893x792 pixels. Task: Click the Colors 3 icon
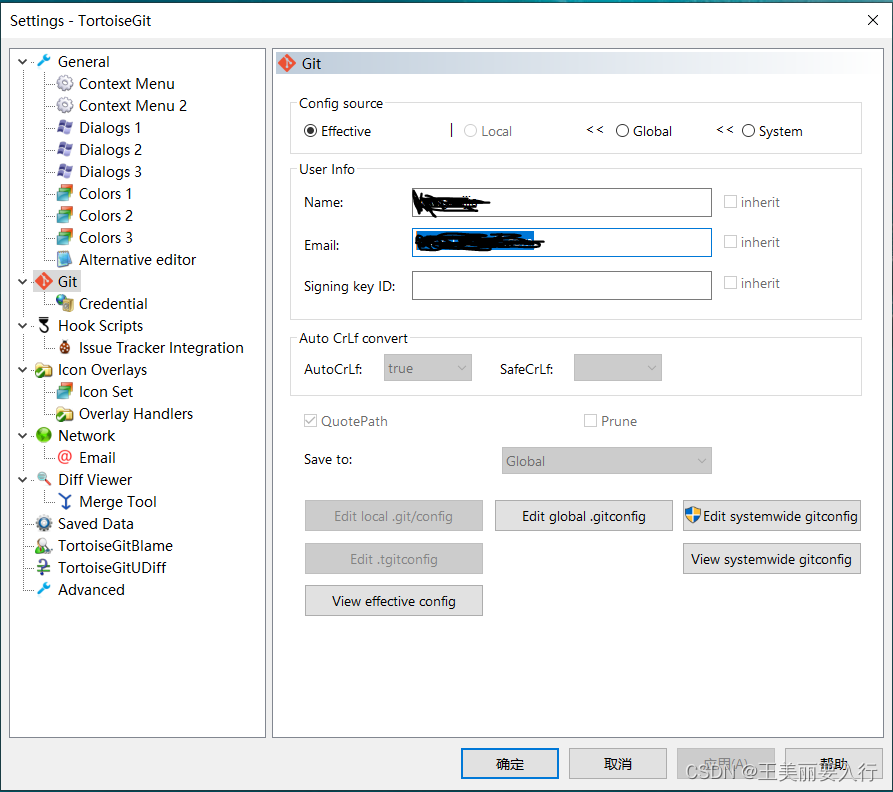tap(65, 237)
